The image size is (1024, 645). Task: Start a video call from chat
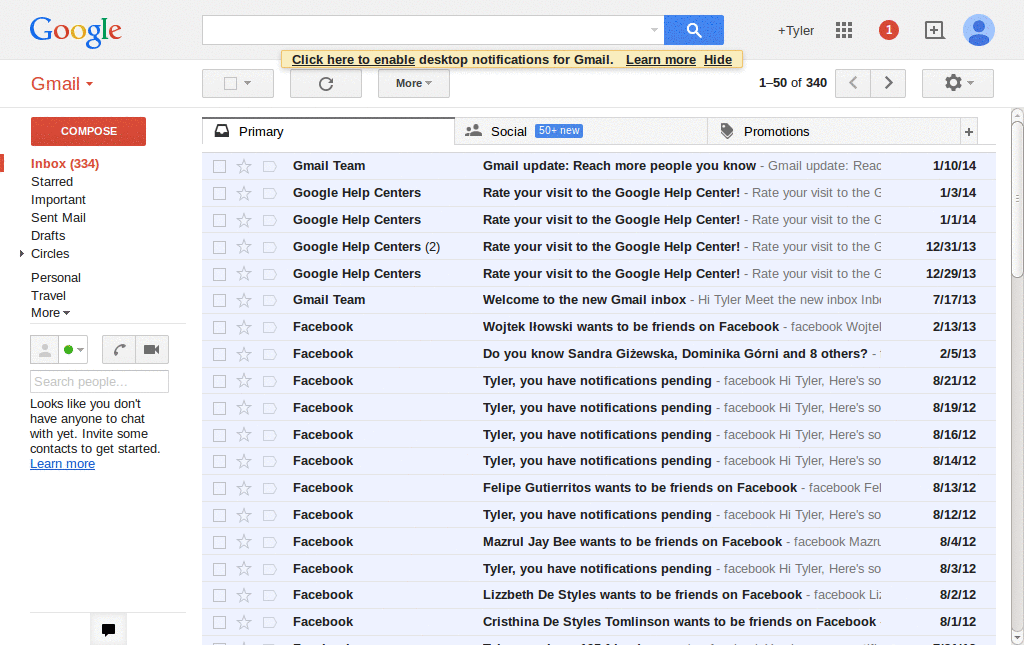coord(152,349)
